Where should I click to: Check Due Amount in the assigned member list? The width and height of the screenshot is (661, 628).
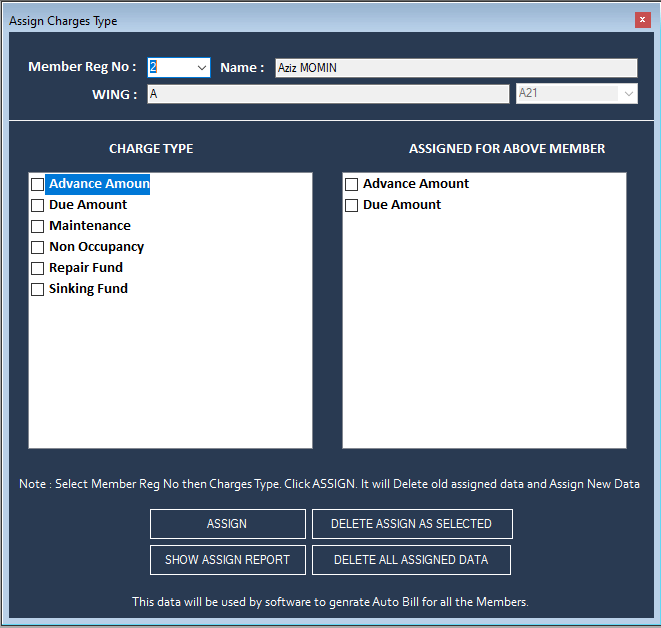pos(352,205)
